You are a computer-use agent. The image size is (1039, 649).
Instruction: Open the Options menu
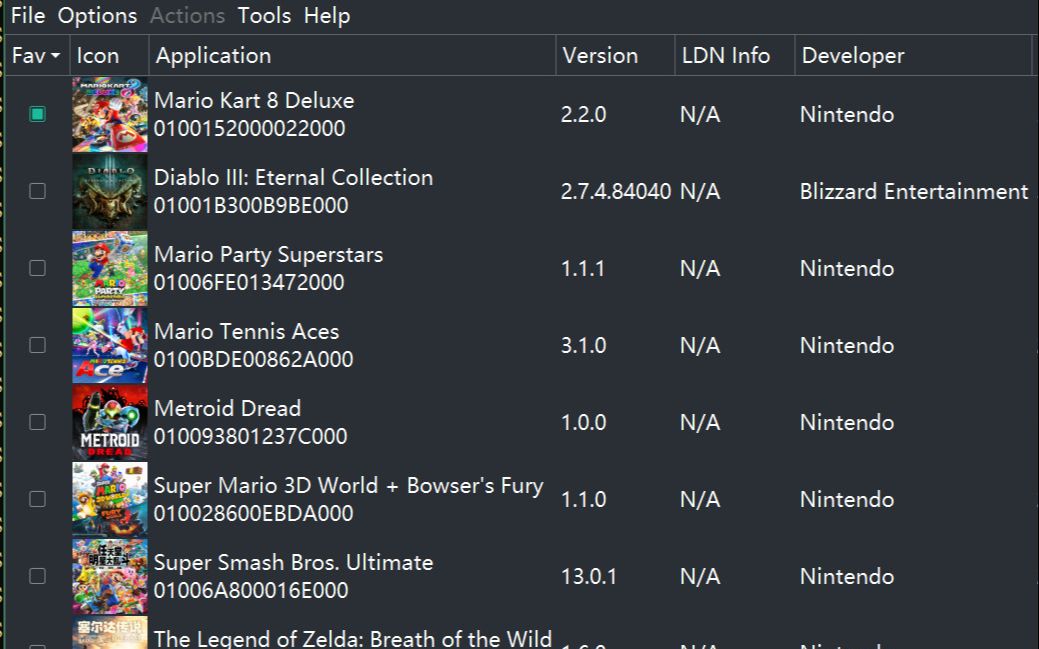click(97, 16)
